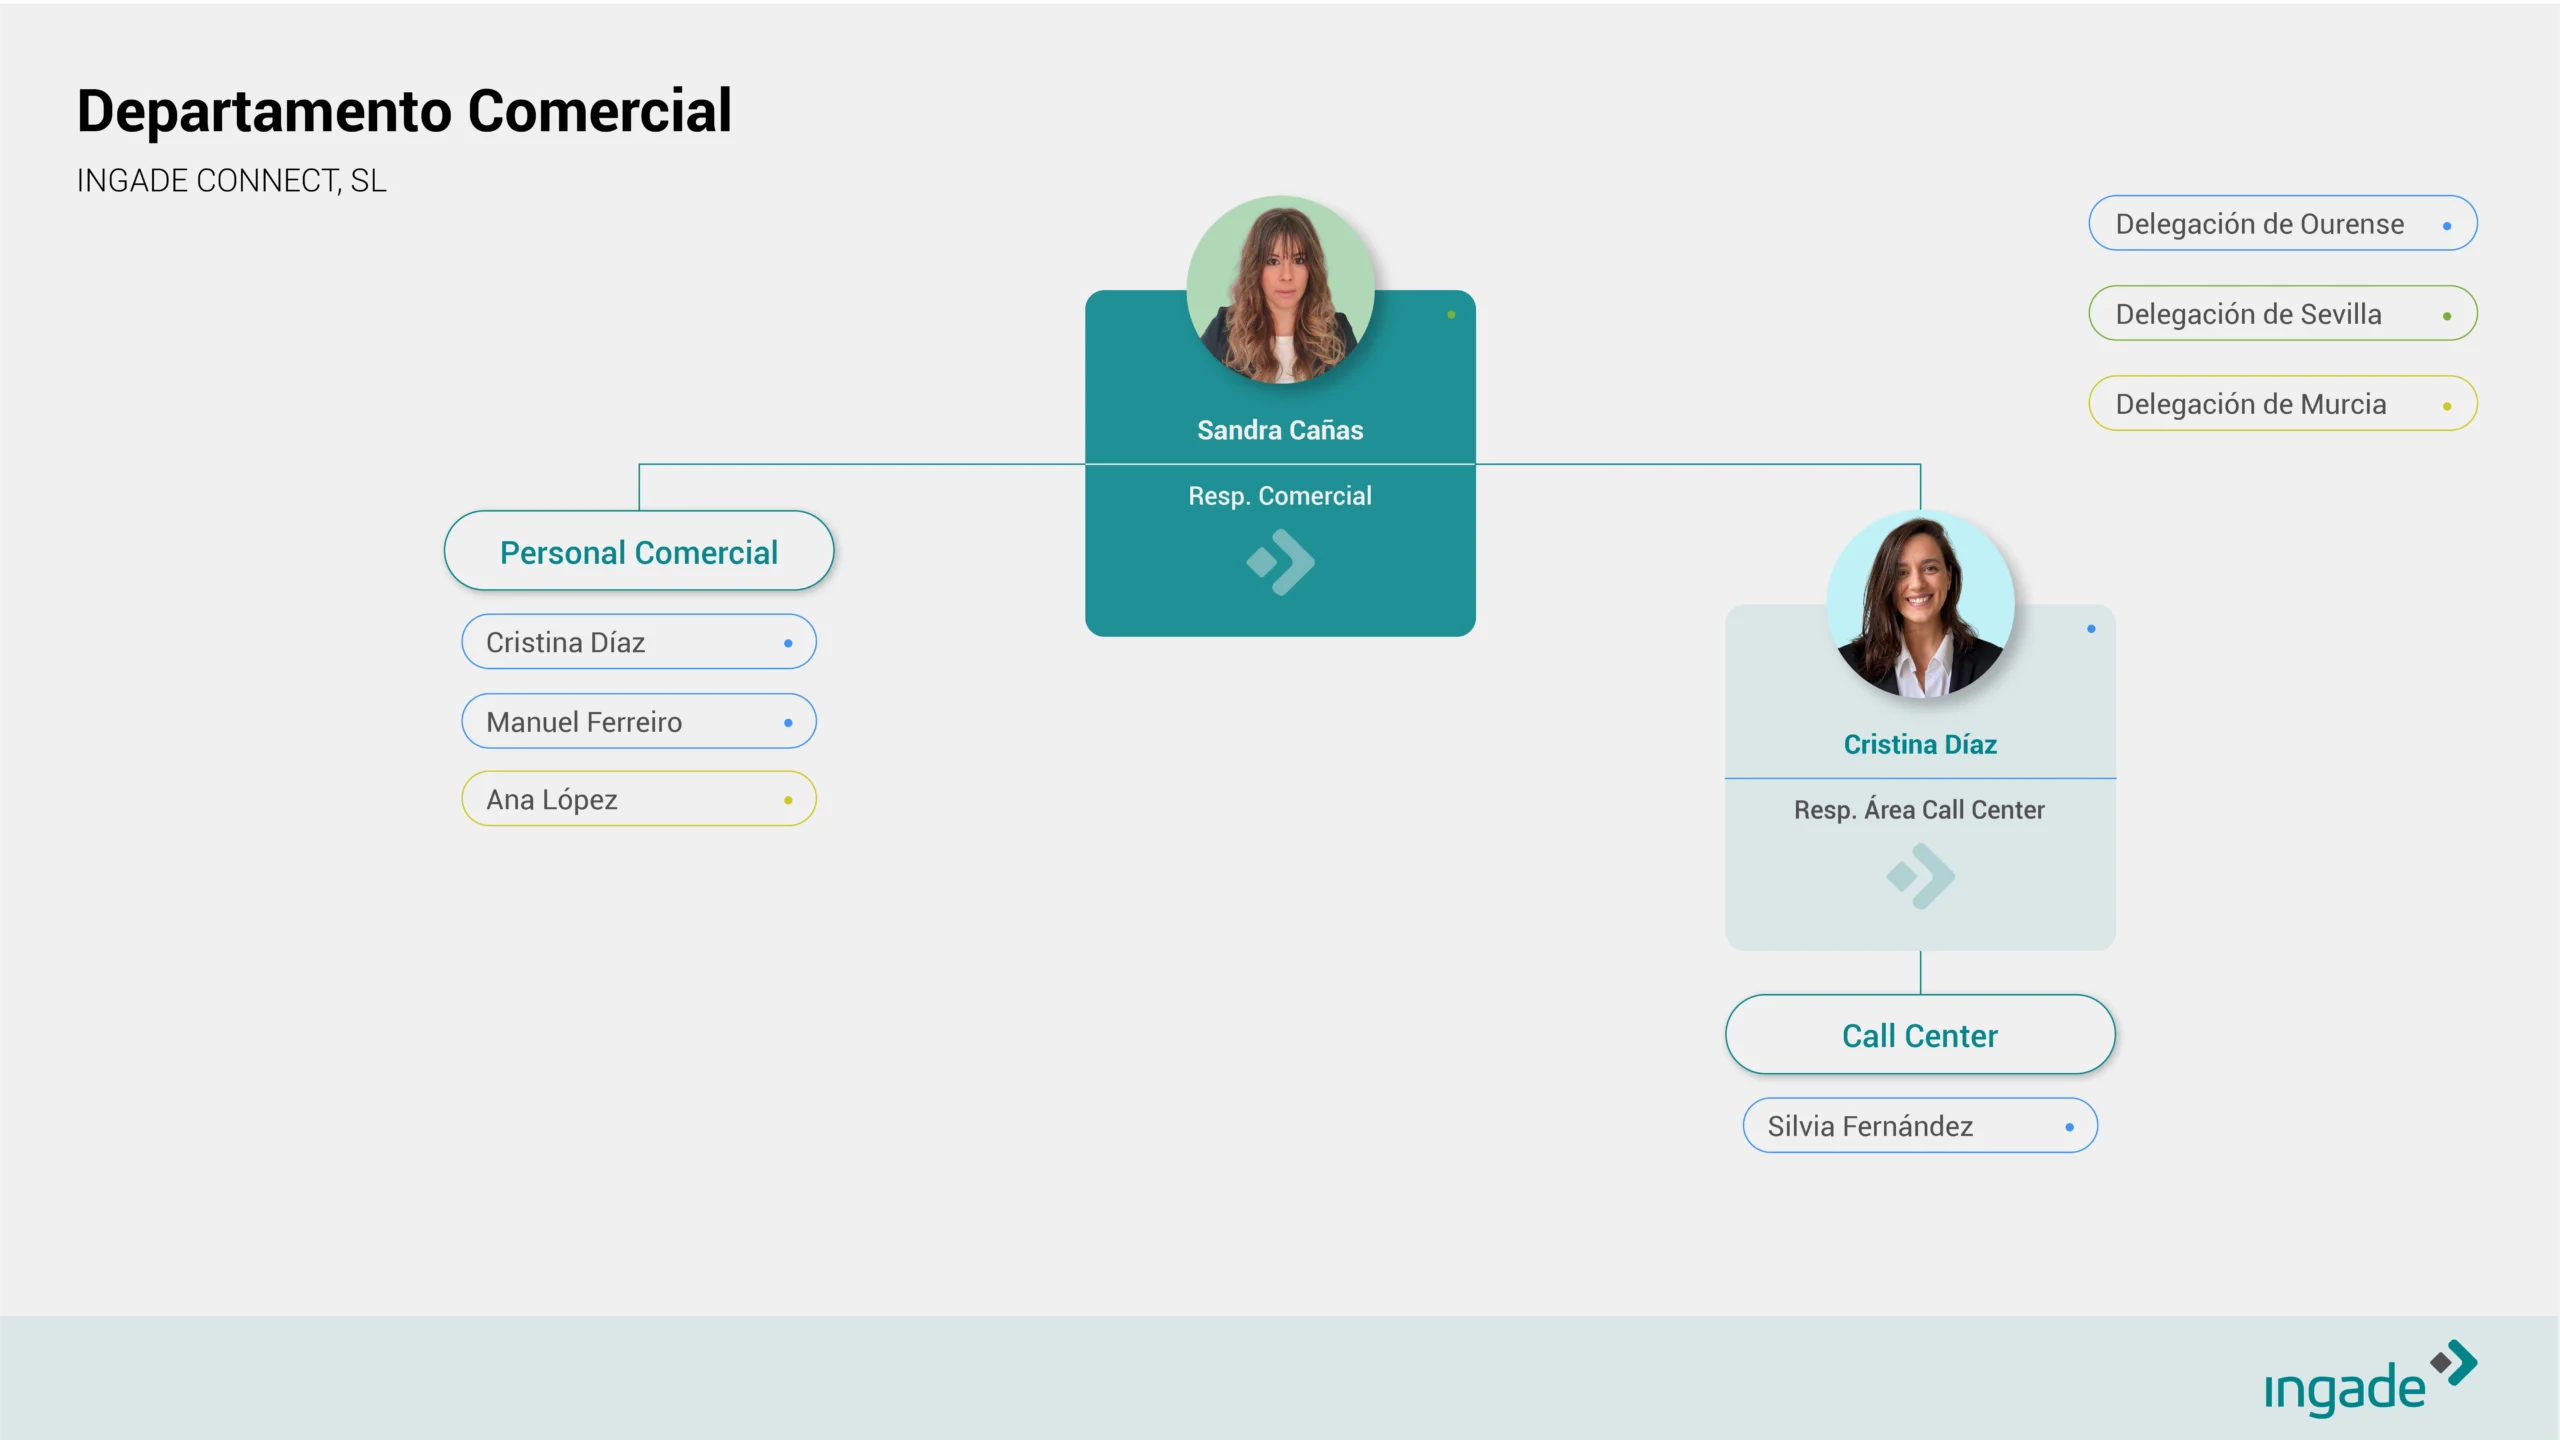Click Sandra Cañas profile photo
Image resolution: width=2560 pixels, height=1440 pixels.
point(1280,290)
